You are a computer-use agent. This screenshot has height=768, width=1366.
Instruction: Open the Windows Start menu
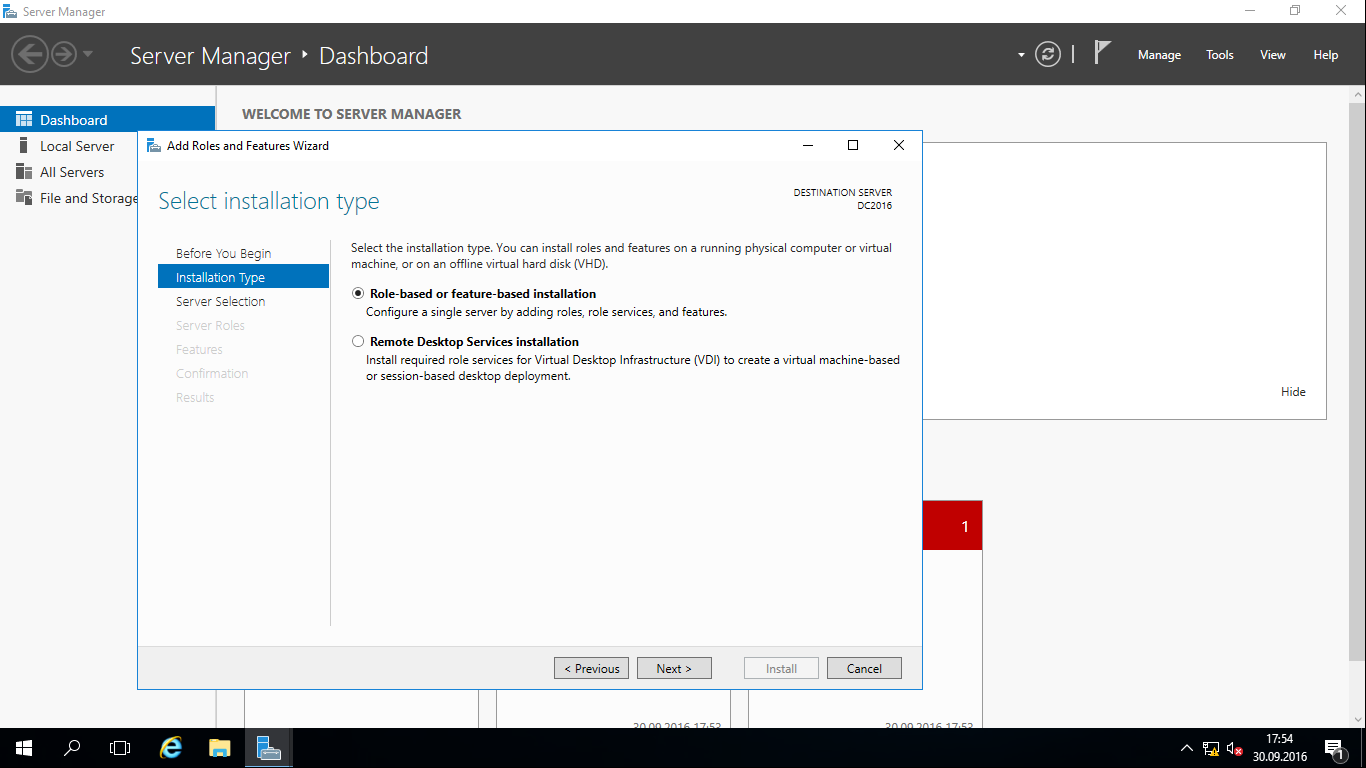pos(24,748)
